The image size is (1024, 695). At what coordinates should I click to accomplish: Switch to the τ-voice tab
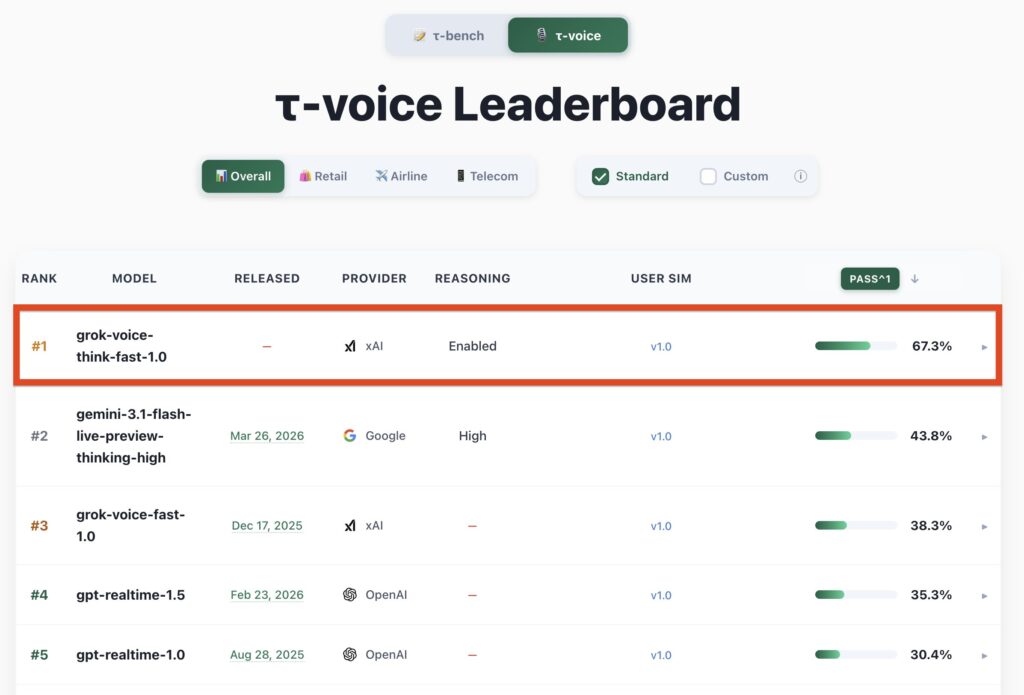point(568,33)
